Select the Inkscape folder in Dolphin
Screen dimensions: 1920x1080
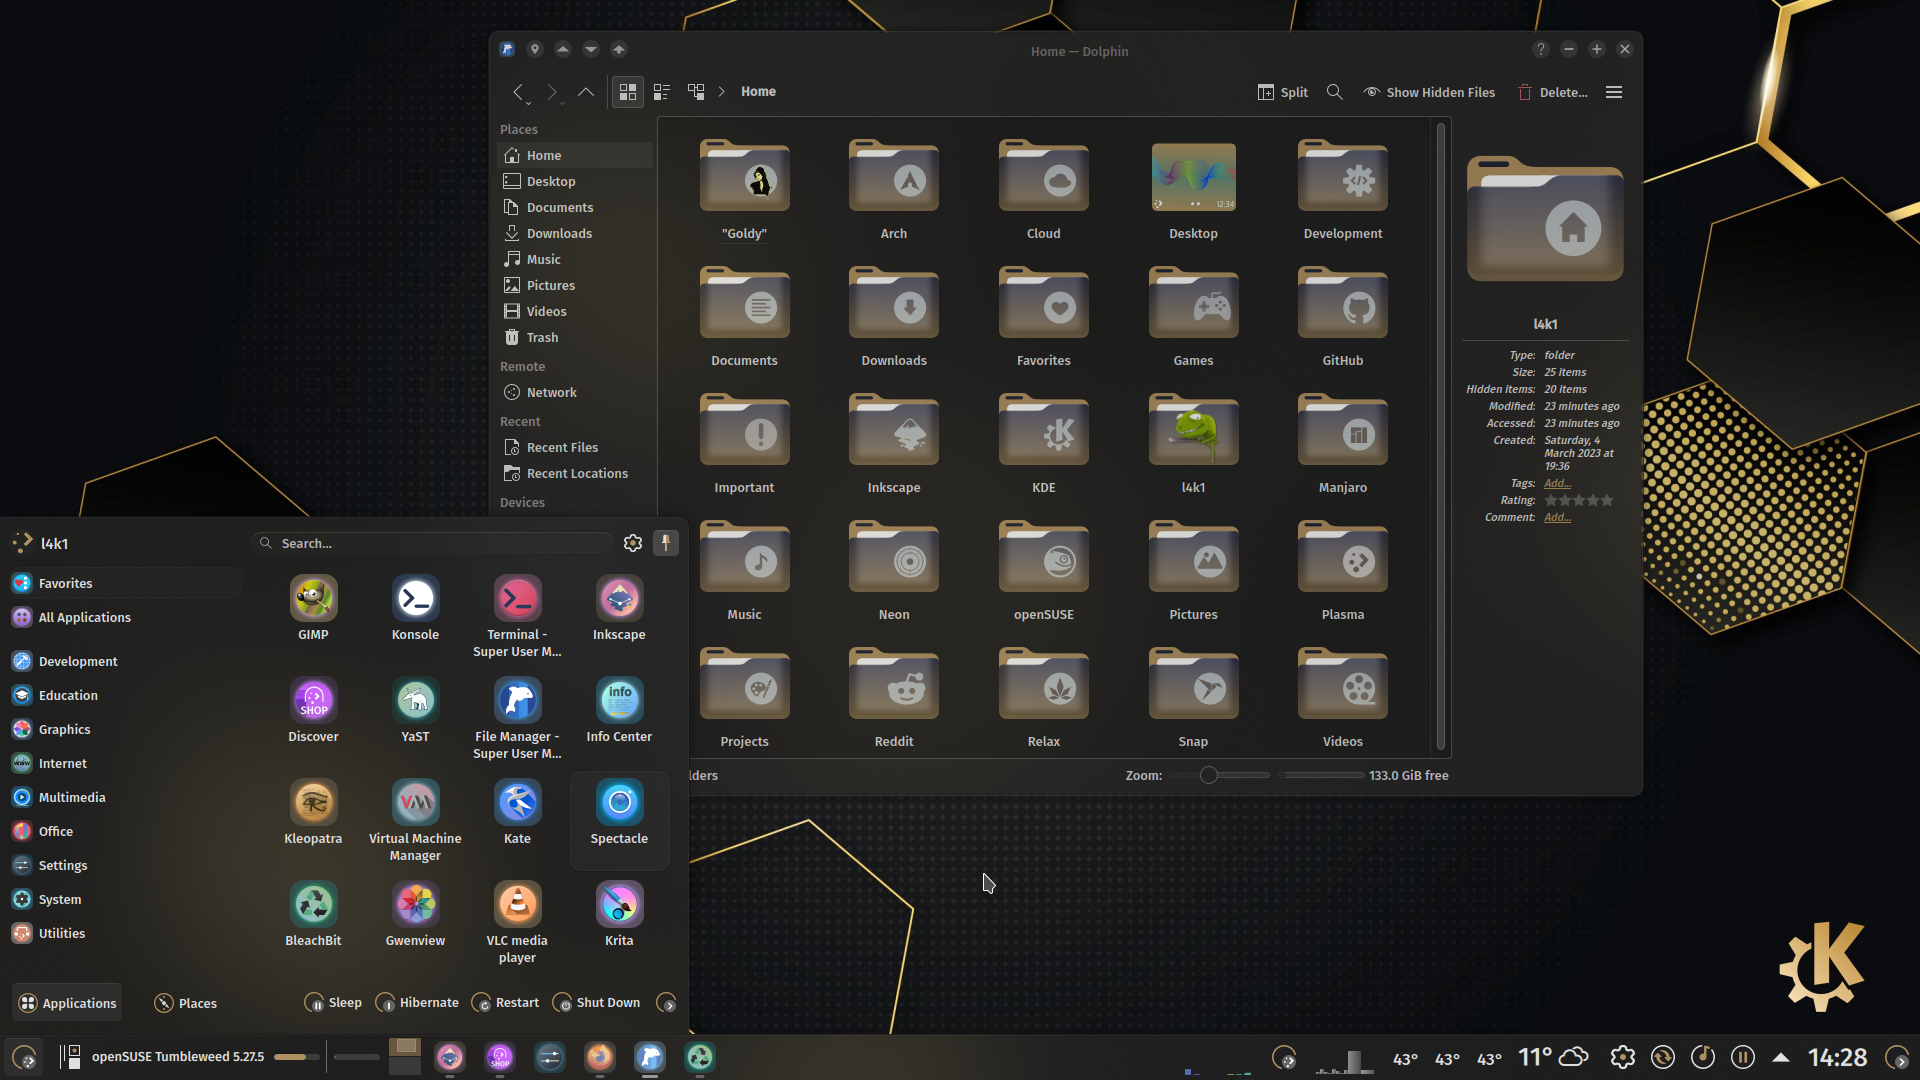894,444
